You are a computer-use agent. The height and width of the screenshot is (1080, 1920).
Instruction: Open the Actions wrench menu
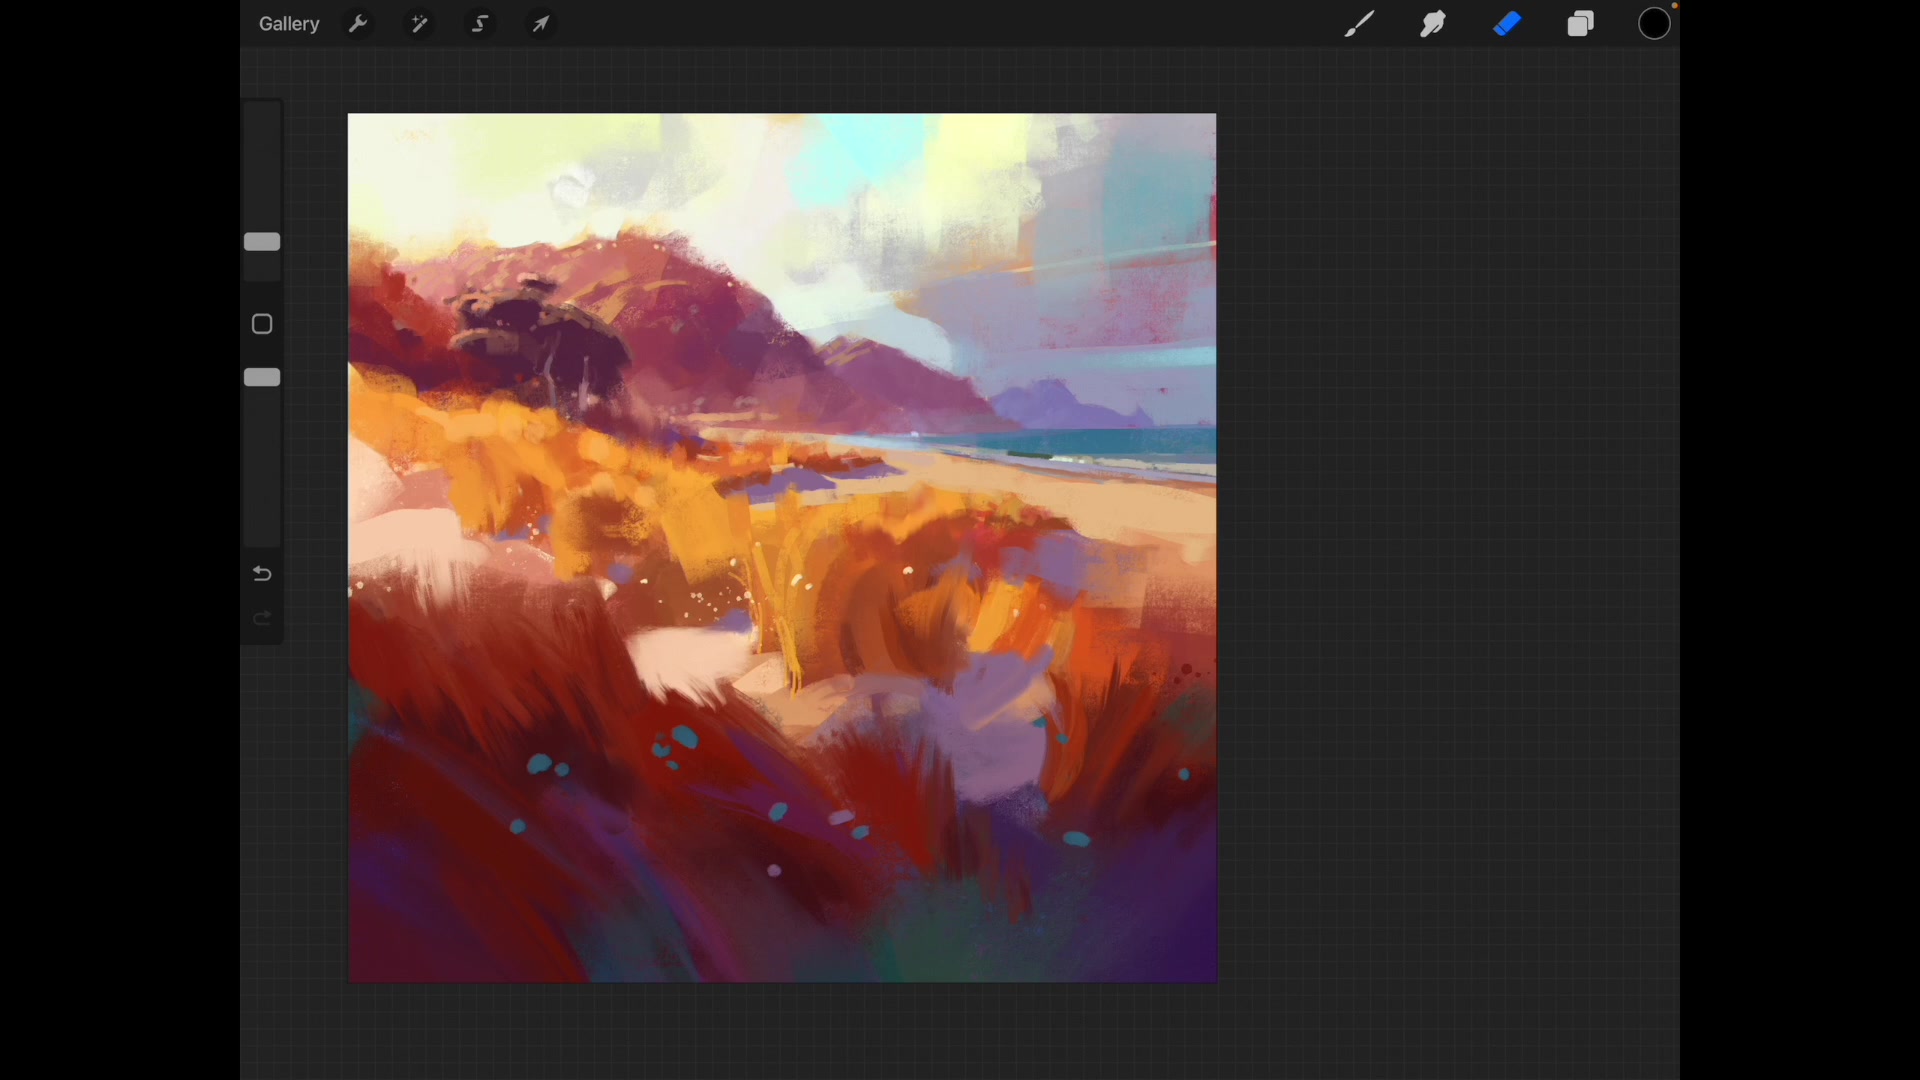pos(358,24)
